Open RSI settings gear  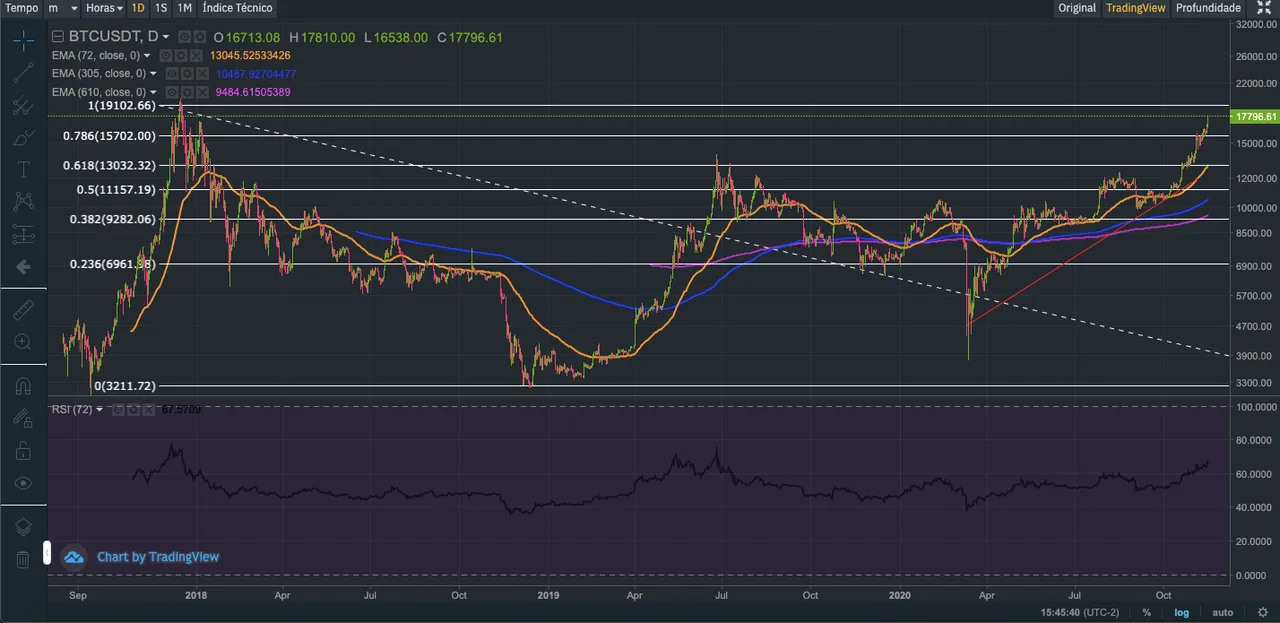133,409
